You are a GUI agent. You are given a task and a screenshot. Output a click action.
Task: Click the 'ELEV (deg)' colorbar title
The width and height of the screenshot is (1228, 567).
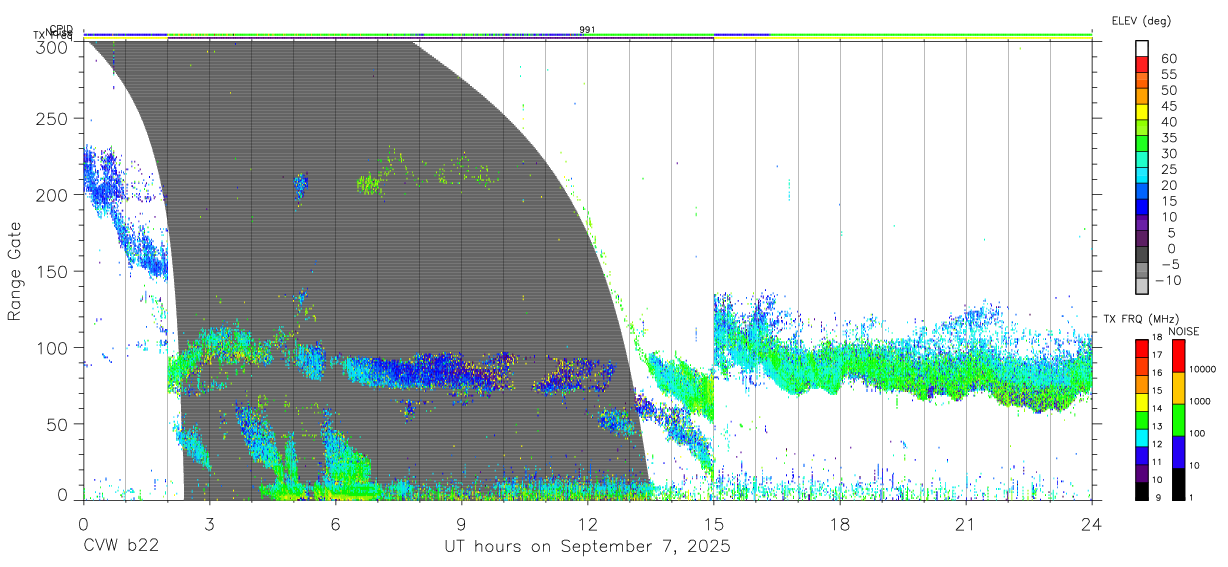tap(1140, 21)
